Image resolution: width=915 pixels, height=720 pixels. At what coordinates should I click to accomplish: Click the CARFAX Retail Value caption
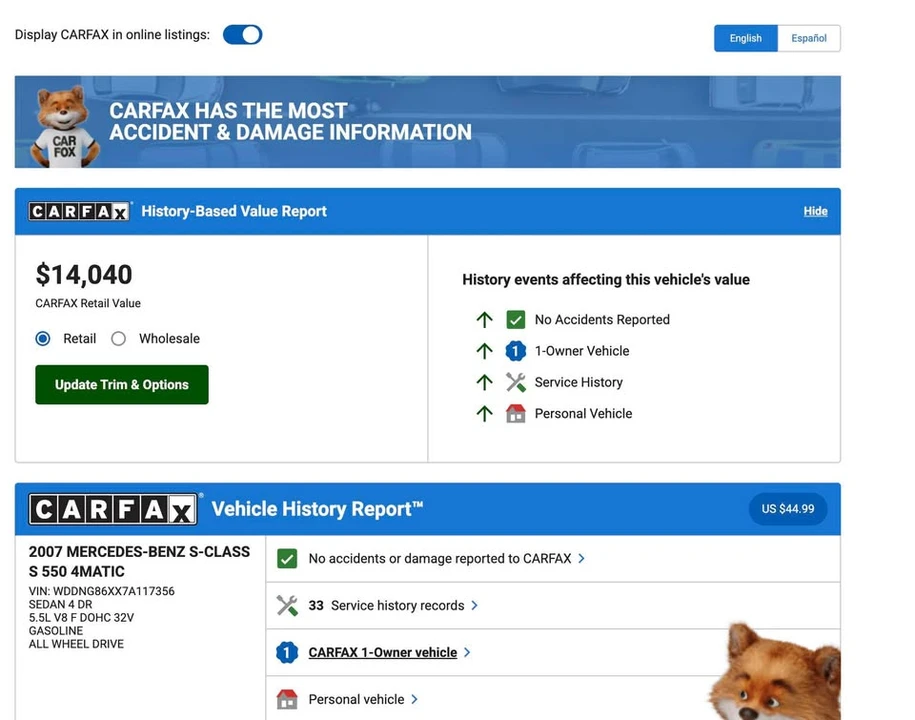click(88, 303)
